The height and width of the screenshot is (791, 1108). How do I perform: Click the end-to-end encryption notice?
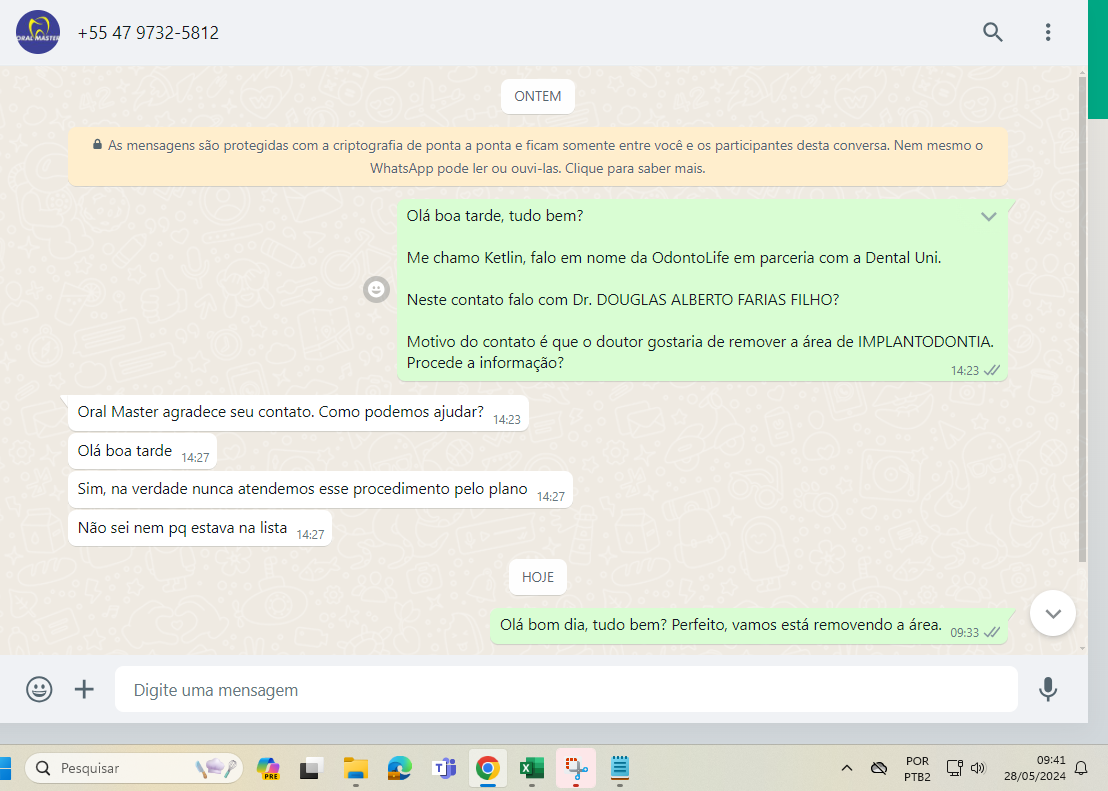(538, 157)
